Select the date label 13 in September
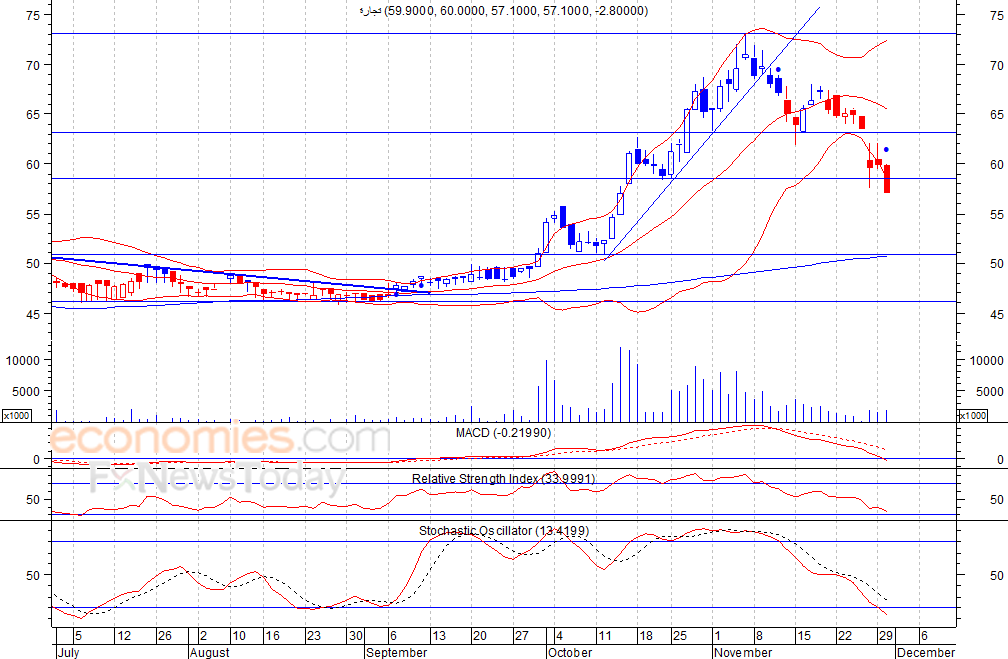 coord(438,636)
